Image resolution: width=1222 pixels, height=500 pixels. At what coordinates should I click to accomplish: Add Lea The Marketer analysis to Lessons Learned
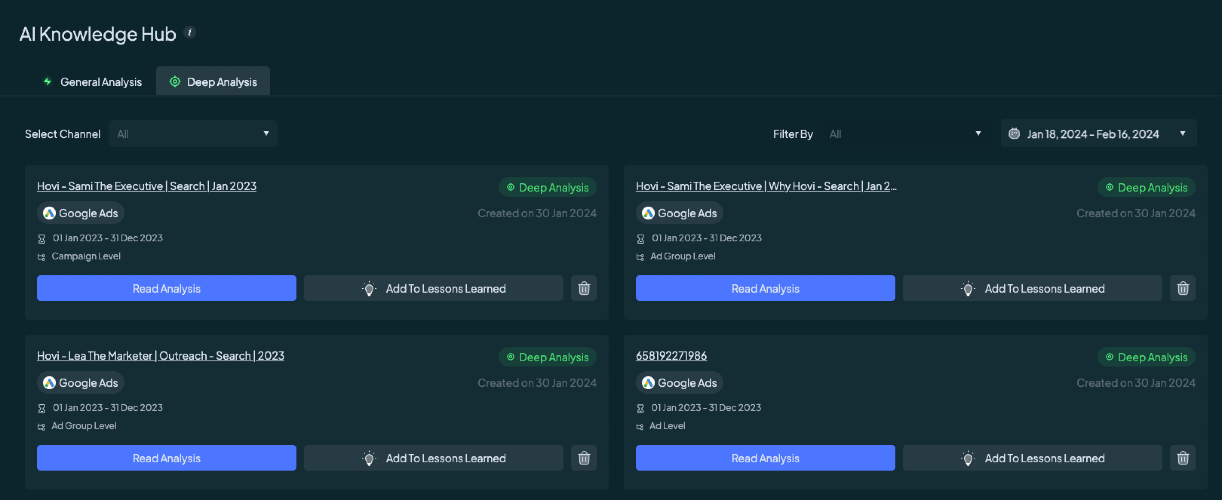coord(434,458)
